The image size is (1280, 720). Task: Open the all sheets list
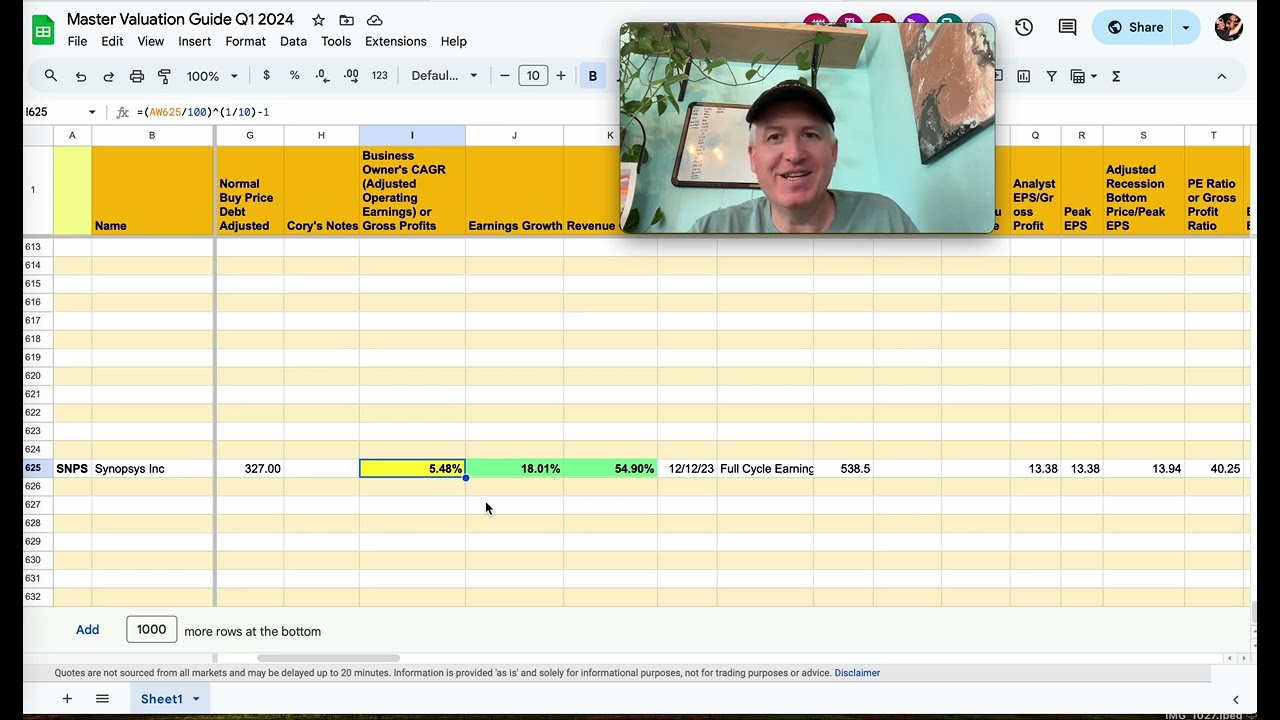click(x=102, y=699)
